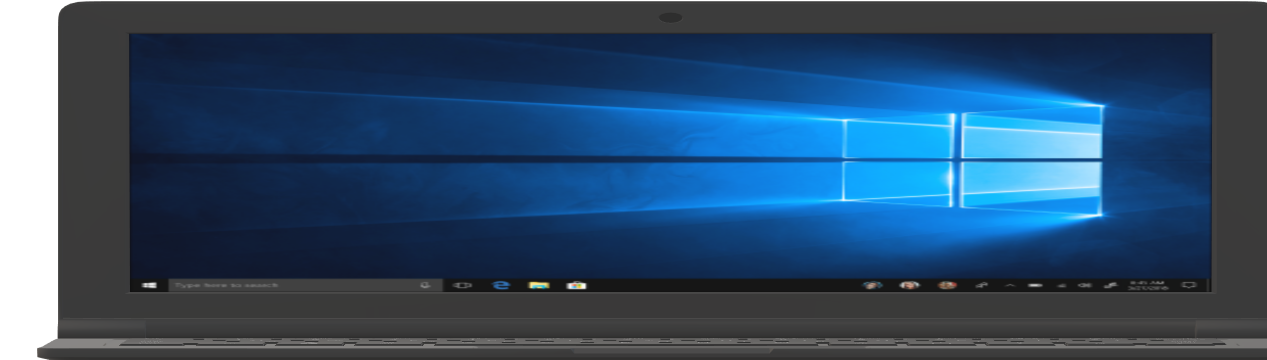This screenshot has width=1267, height=360.
Task: Open the third pinned contact avatar
Action: click(x=947, y=285)
